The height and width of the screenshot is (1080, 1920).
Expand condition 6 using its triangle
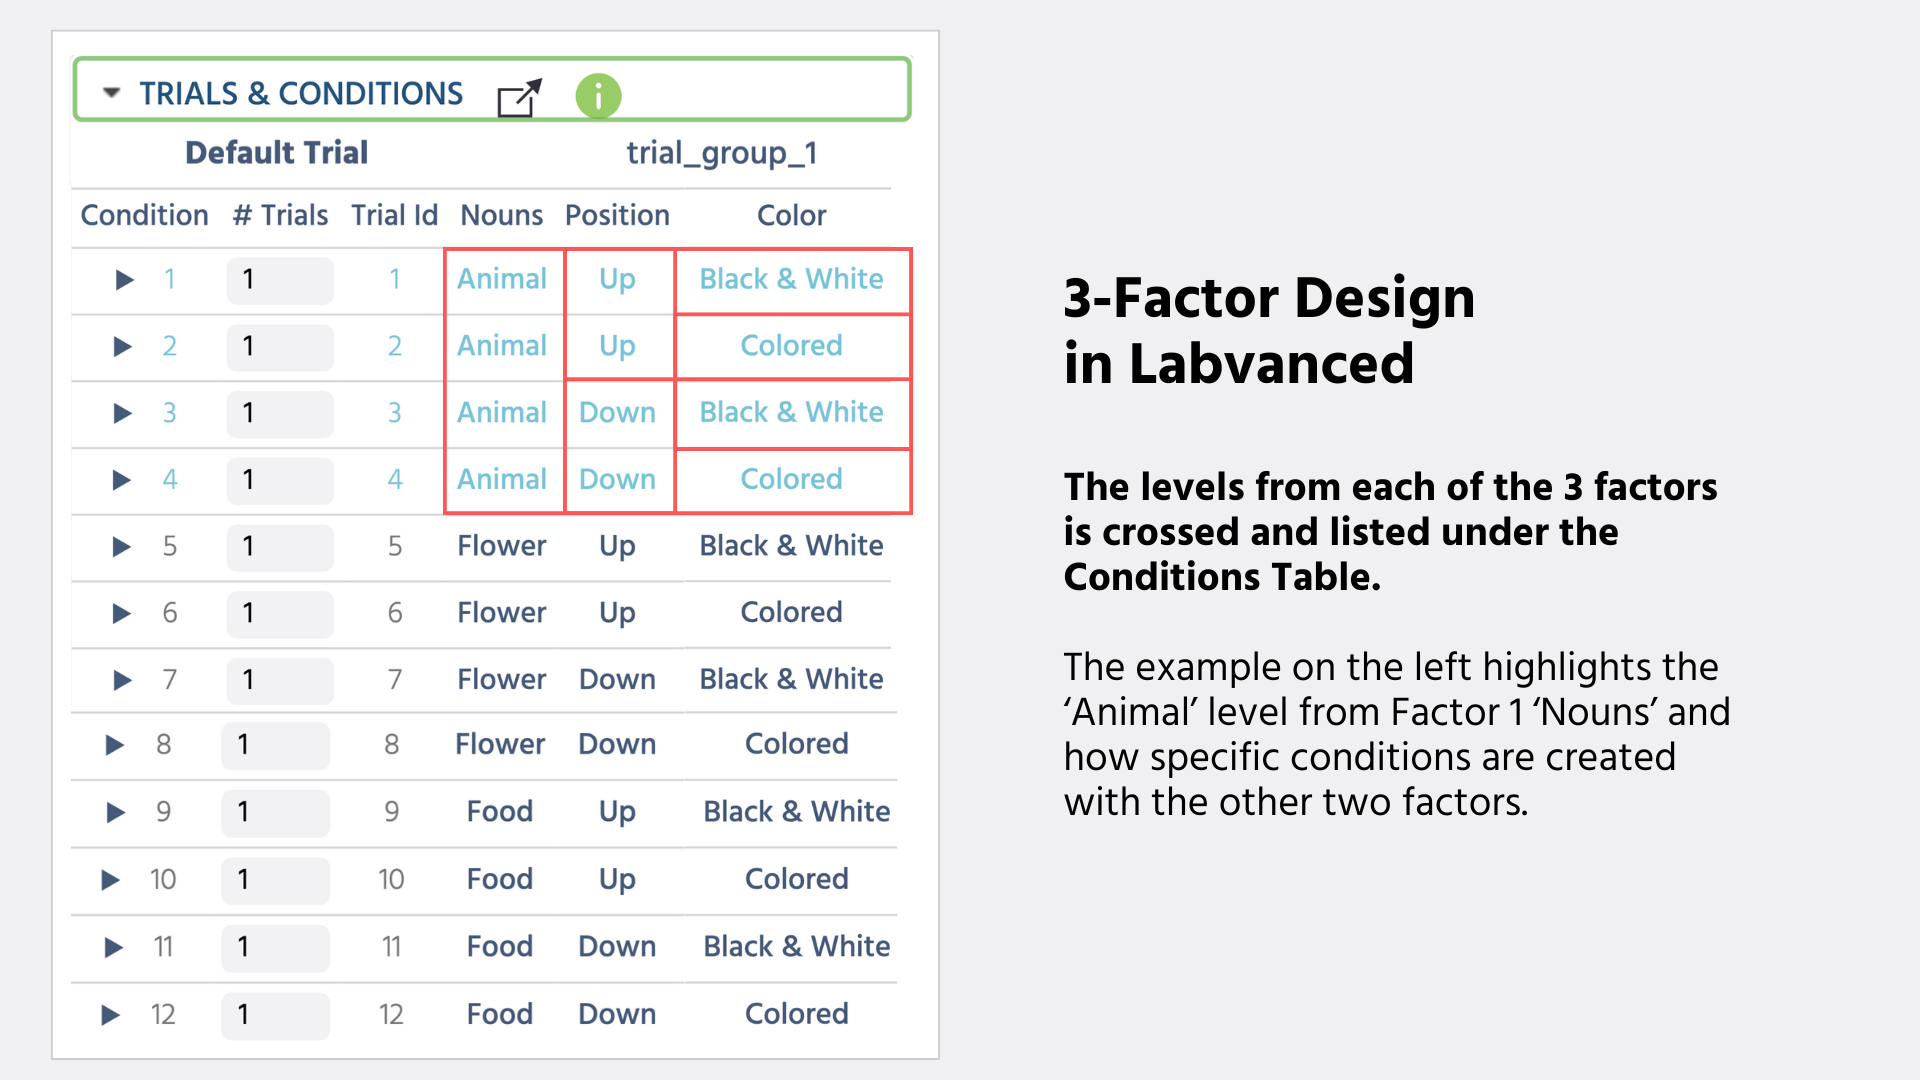[120, 614]
